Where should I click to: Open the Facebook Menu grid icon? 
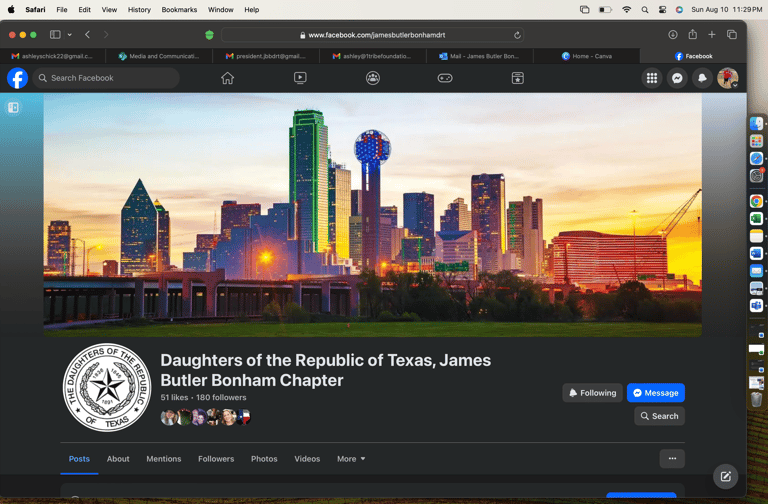coord(652,78)
